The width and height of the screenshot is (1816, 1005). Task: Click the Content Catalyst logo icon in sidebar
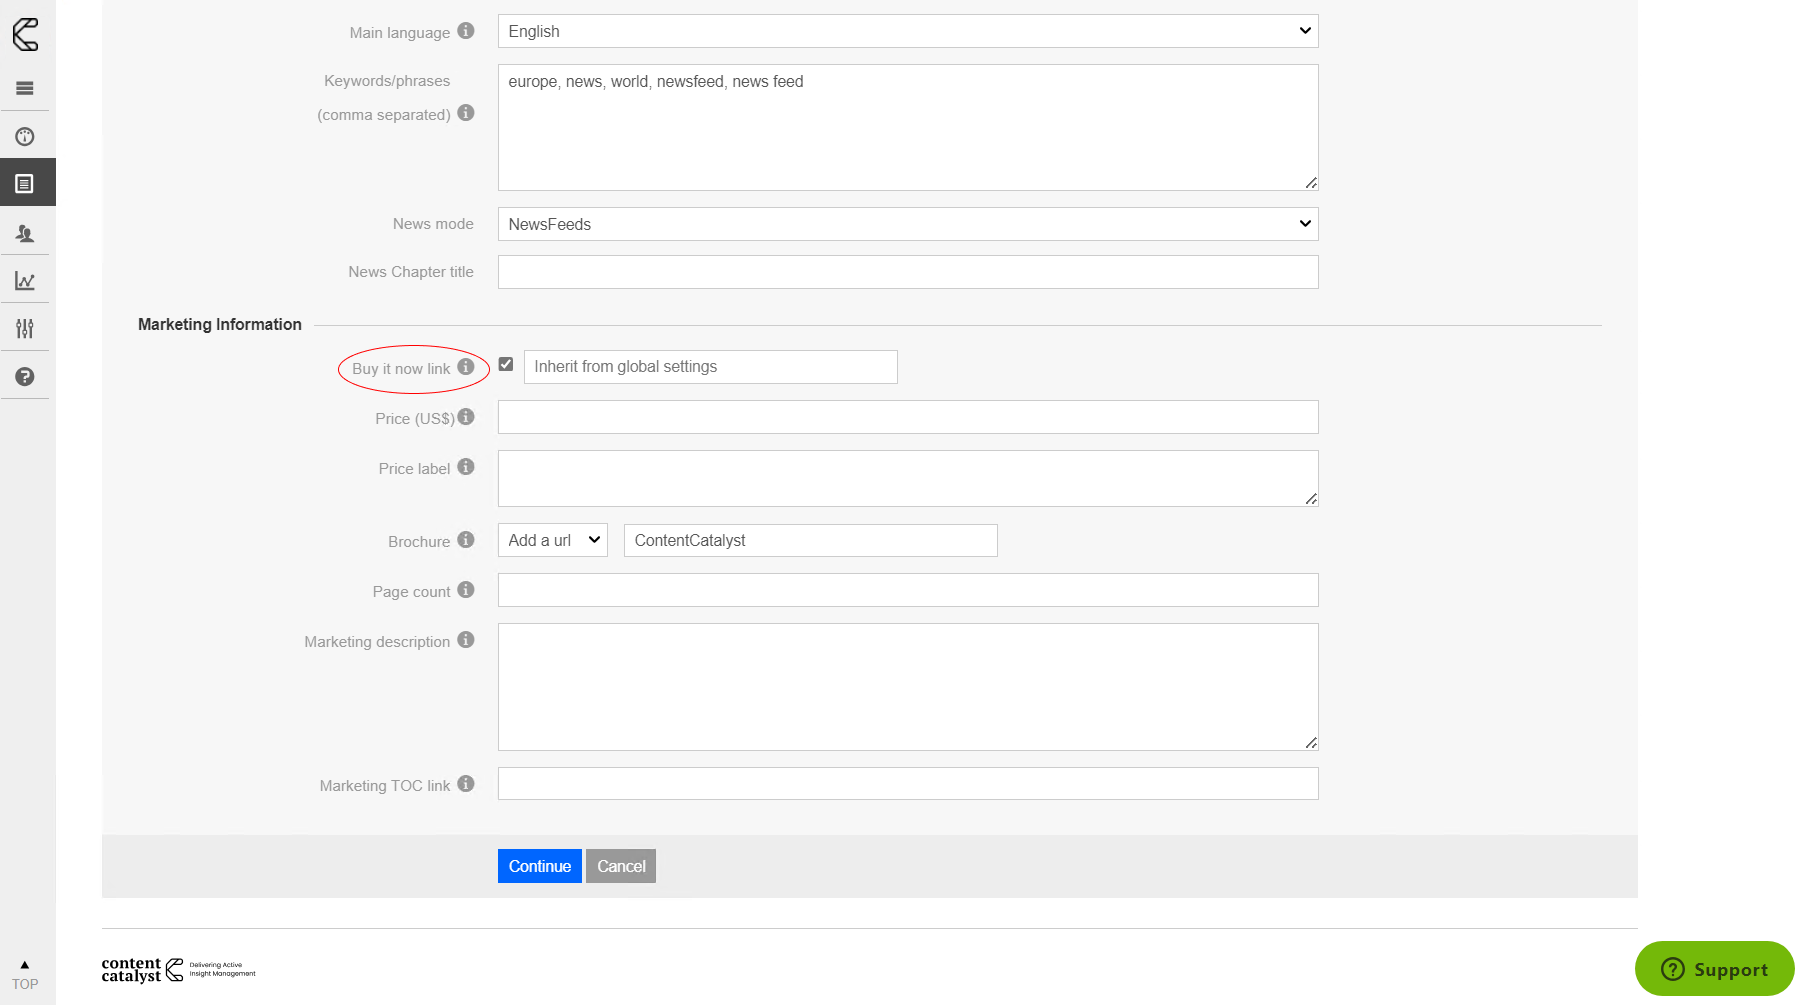click(25, 34)
